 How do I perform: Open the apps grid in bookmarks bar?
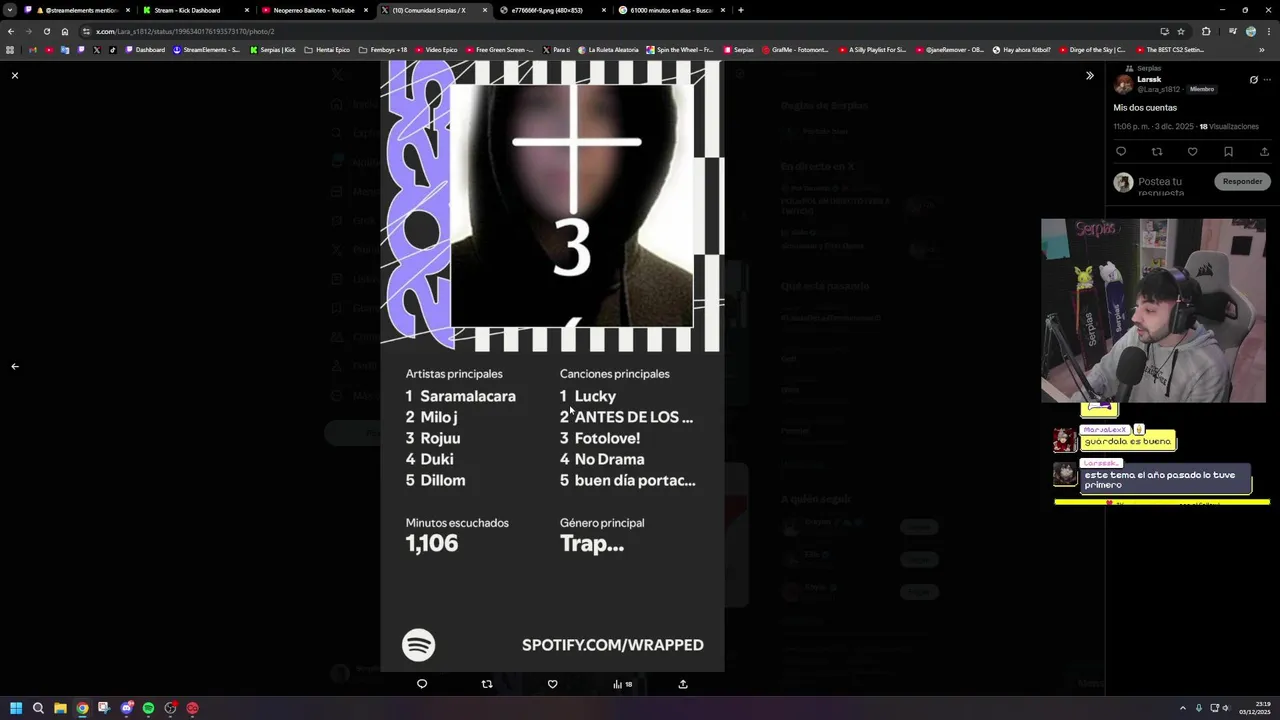(10, 50)
